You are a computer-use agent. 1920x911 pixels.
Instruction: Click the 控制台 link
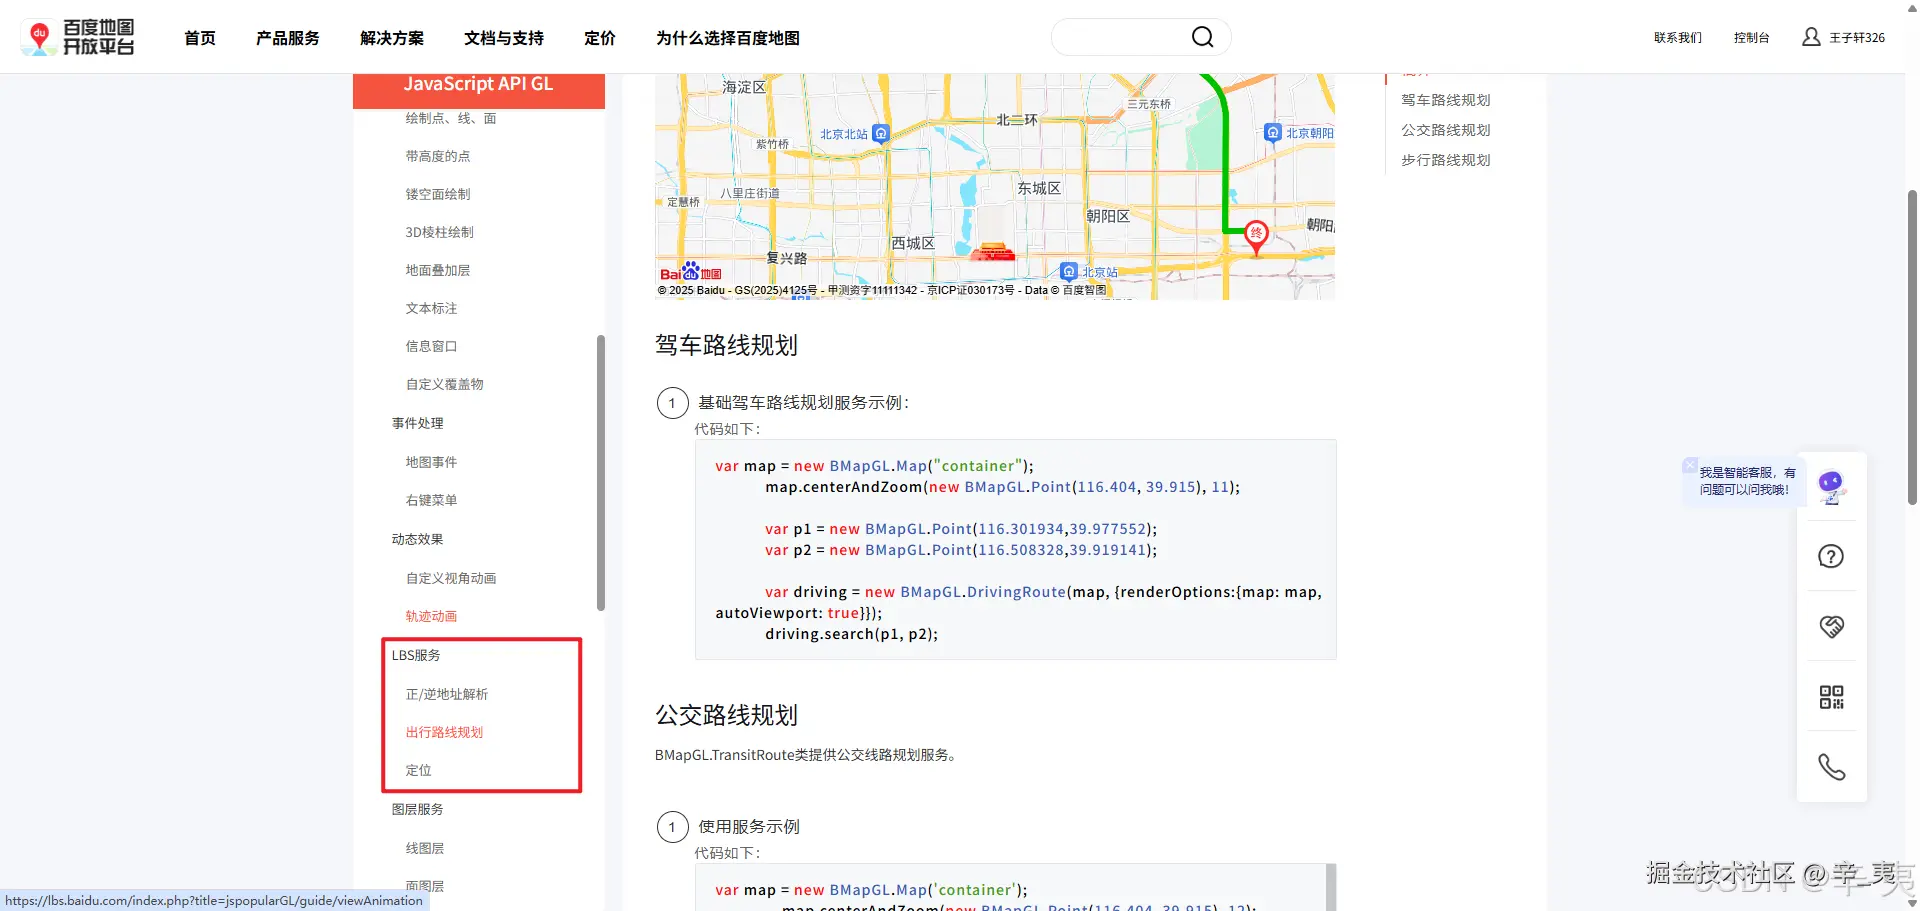[x=1751, y=37]
